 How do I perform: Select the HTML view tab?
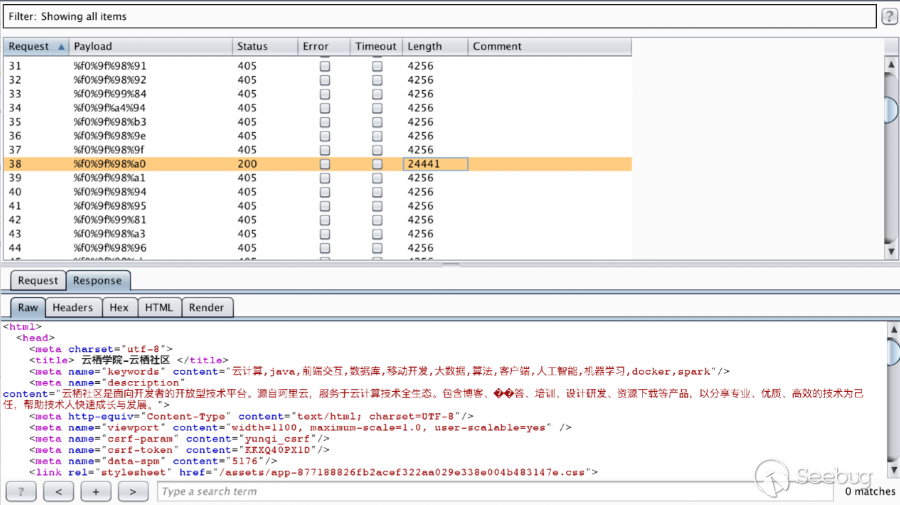[159, 308]
